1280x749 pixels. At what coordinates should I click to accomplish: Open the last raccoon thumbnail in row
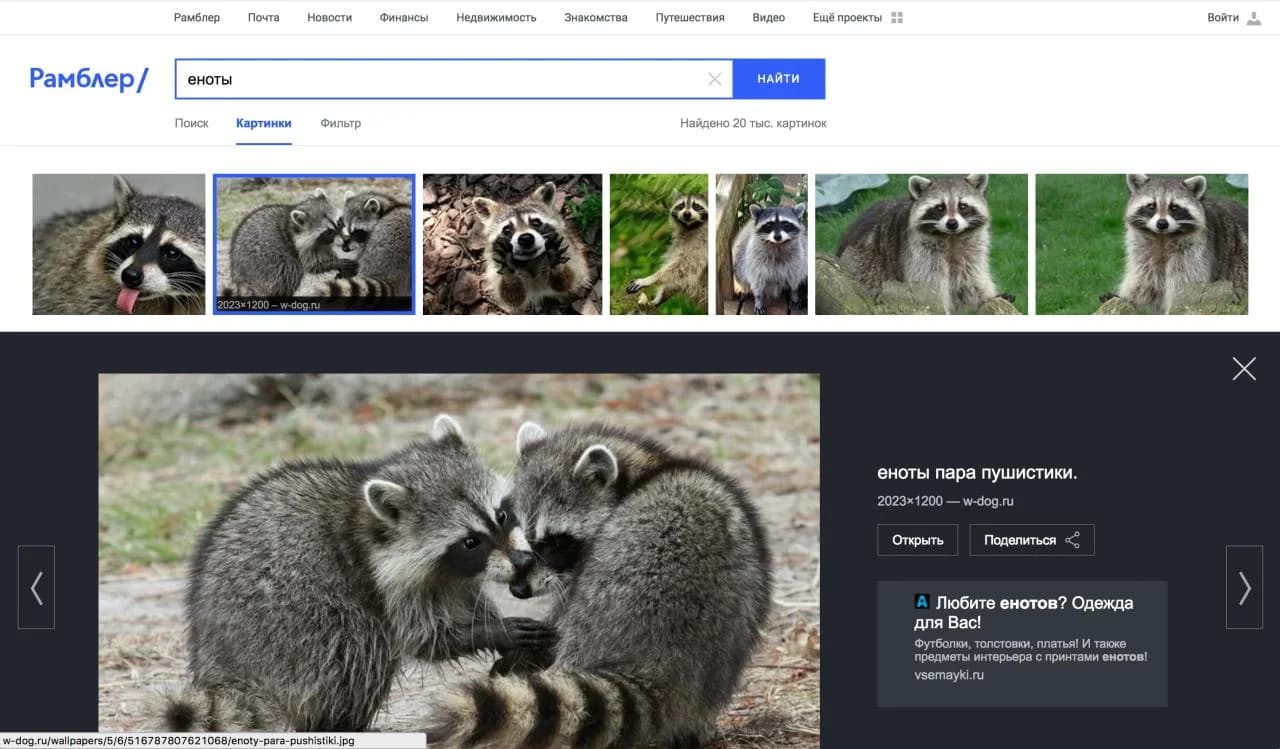pos(1141,244)
